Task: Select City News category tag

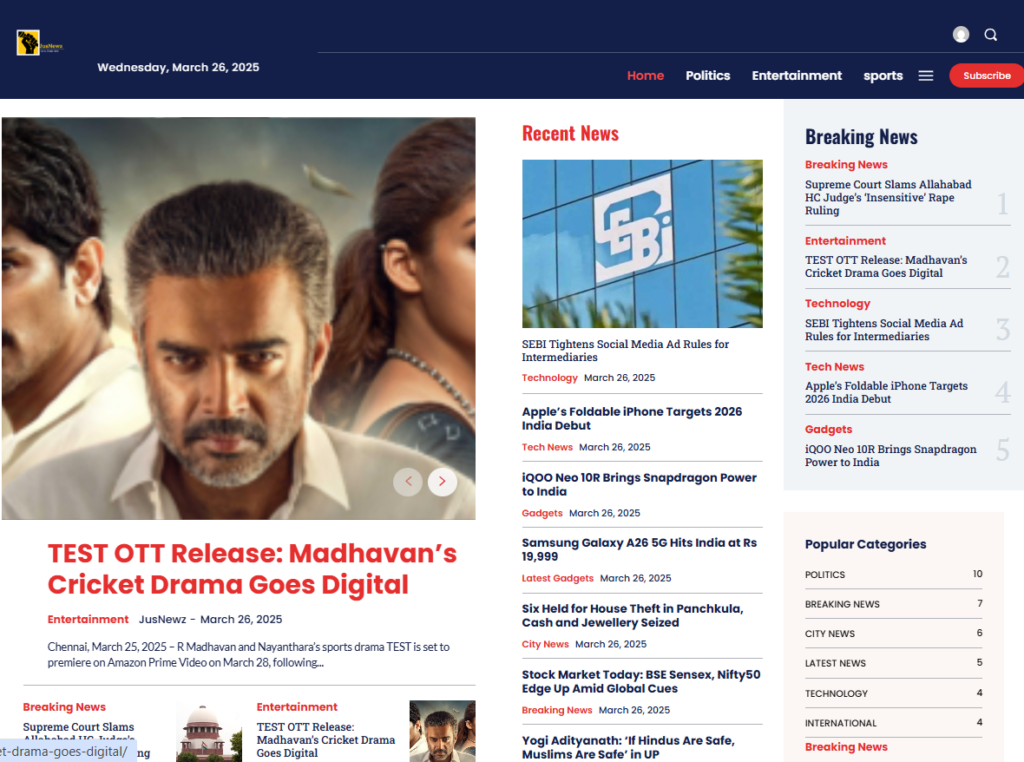Action: [545, 644]
